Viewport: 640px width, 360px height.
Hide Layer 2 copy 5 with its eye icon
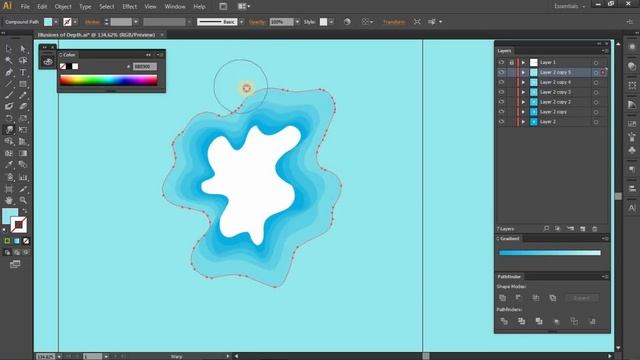501,72
